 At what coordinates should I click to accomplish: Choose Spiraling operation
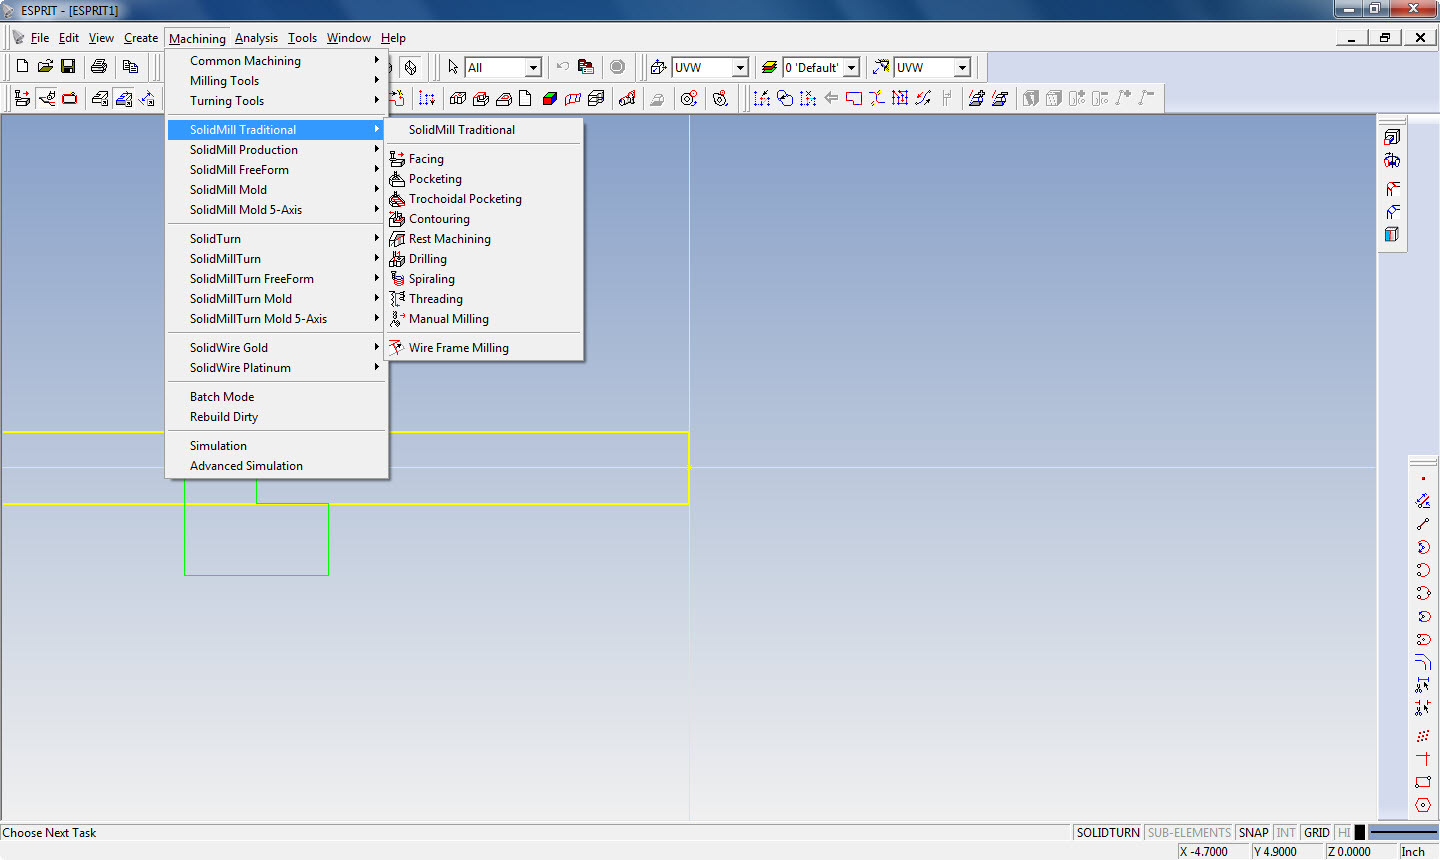[x=484, y=279]
